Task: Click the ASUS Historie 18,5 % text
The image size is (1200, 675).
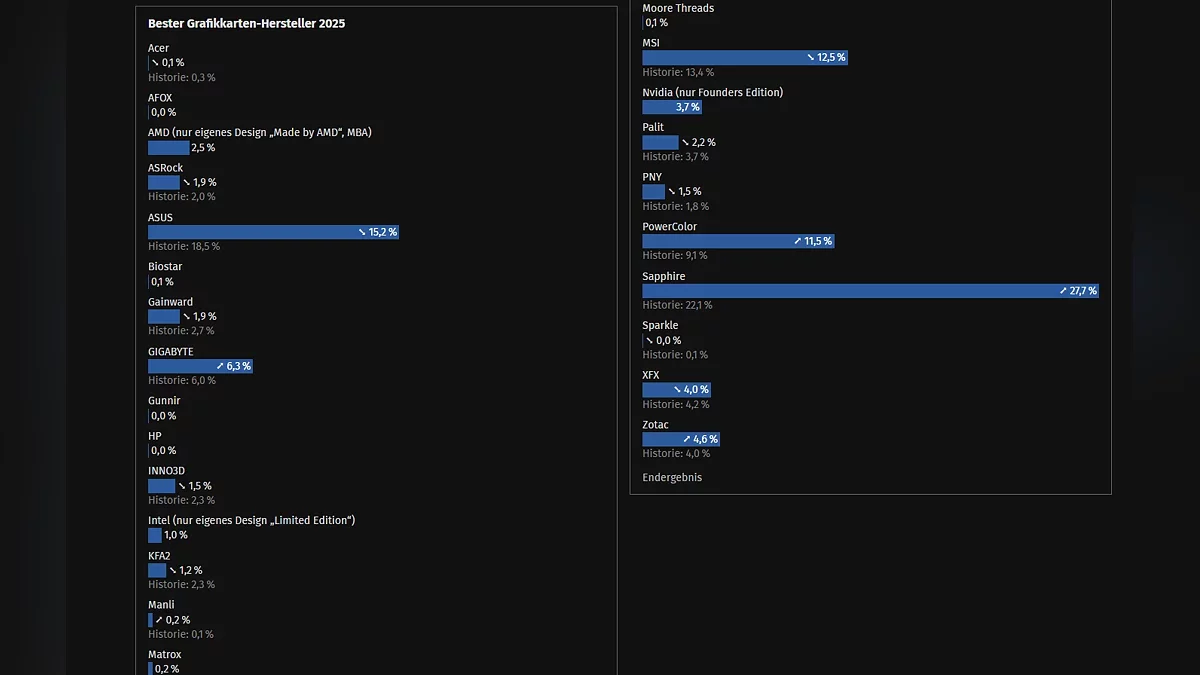Action: 184,246
